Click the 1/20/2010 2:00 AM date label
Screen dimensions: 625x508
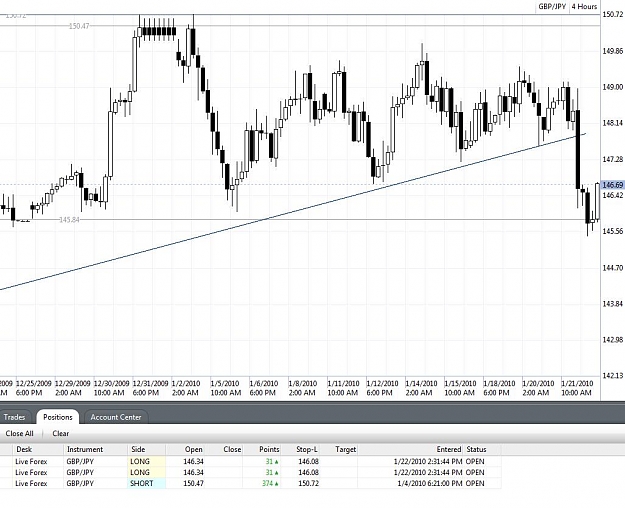coord(538,388)
